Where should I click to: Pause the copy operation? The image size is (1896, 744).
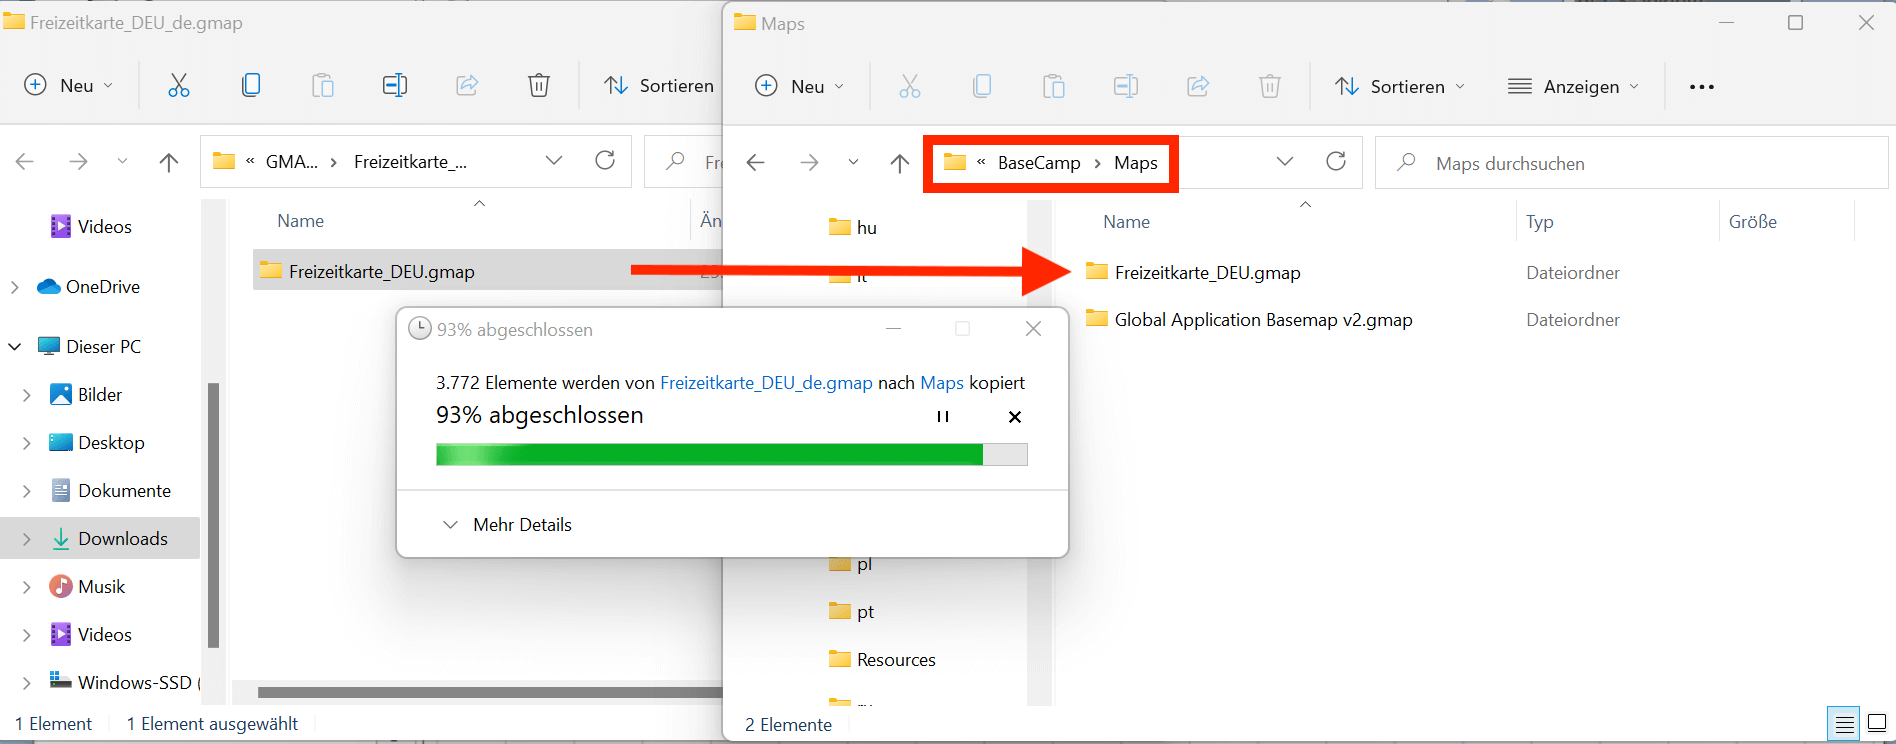pyautogui.click(x=942, y=417)
